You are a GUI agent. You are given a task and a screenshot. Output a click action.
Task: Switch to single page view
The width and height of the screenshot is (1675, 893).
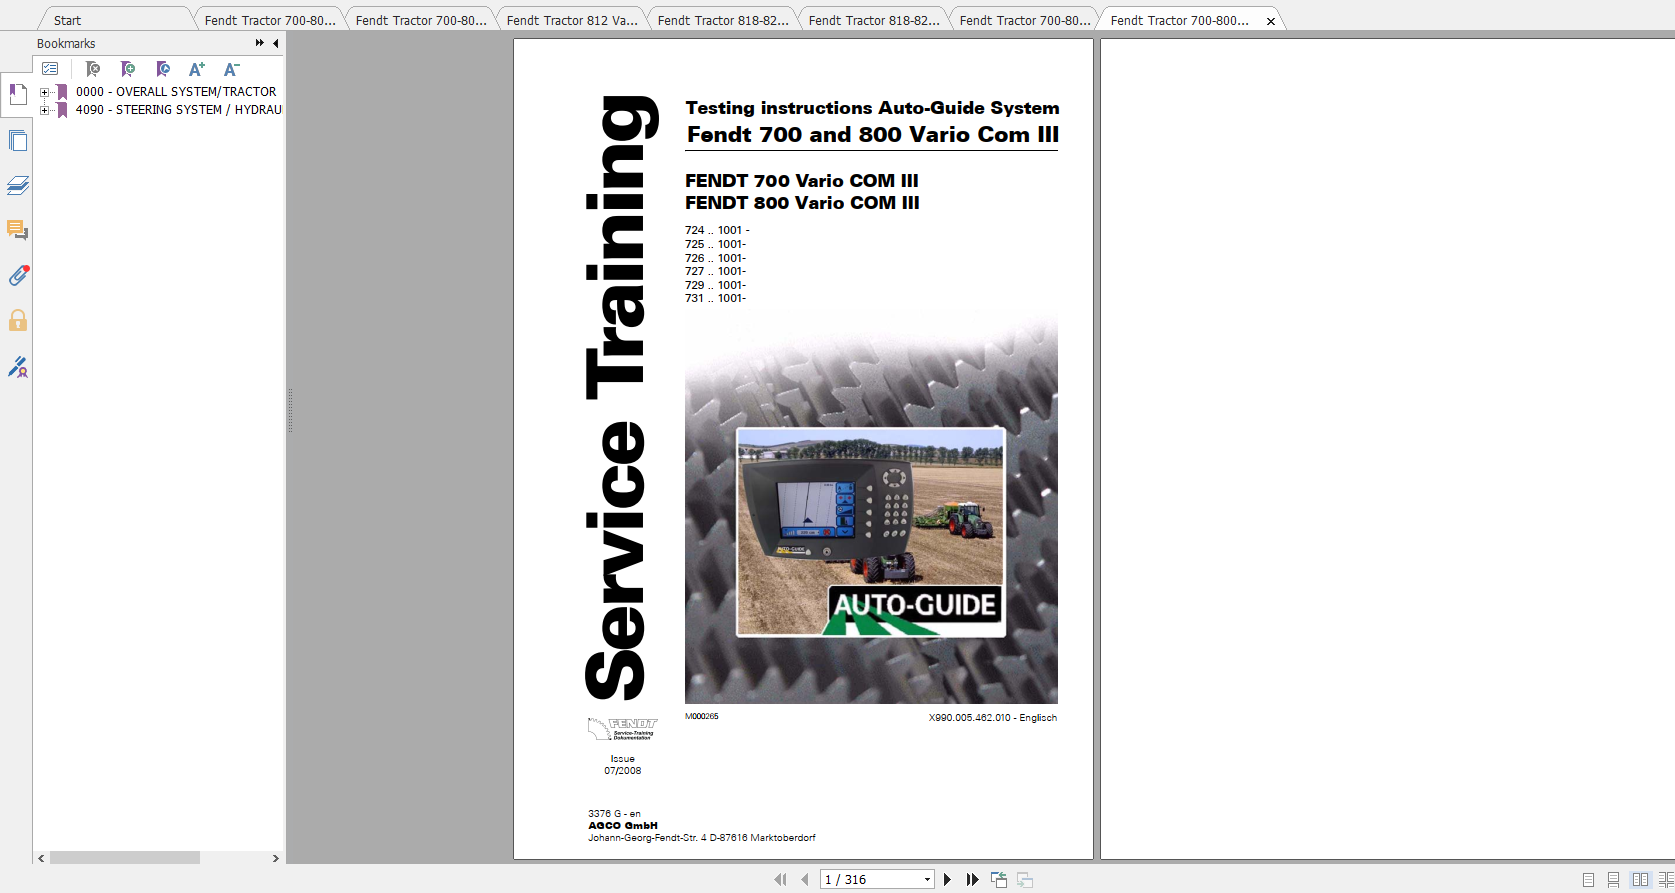1588,880
